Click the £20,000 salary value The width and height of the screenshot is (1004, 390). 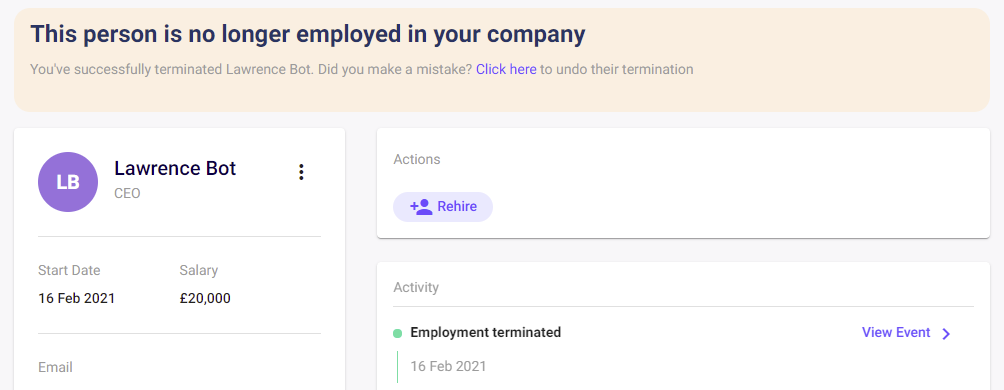click(x=205, y=298)
